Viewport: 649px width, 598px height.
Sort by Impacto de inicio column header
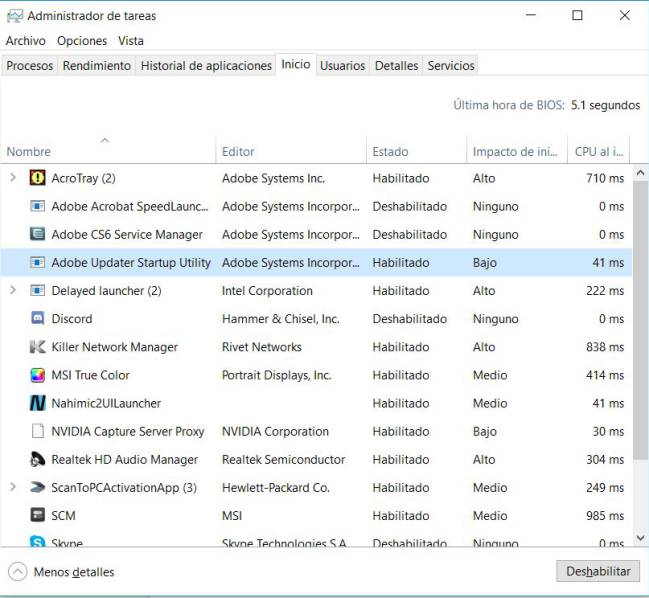coord(517,151)
